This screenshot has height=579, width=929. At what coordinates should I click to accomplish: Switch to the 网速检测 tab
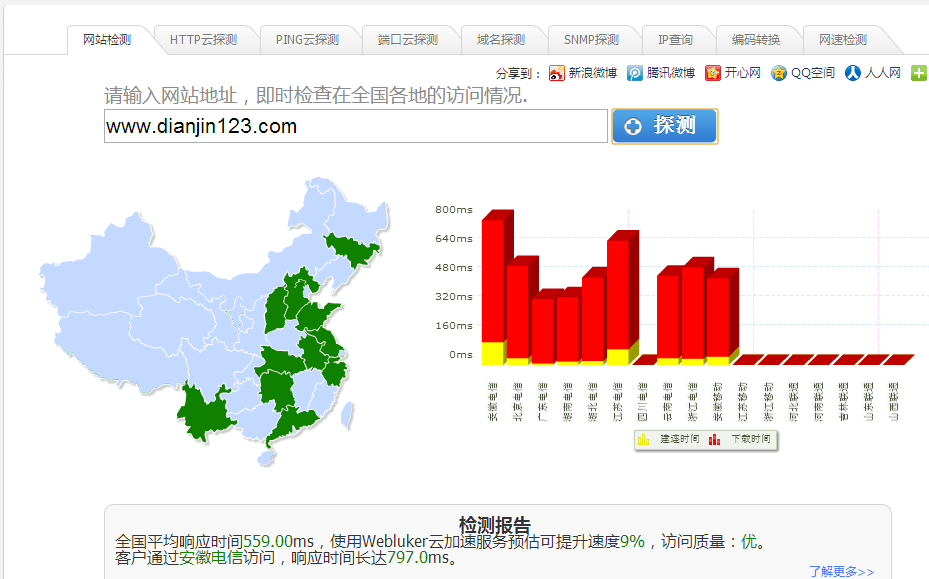click(842, 40)
